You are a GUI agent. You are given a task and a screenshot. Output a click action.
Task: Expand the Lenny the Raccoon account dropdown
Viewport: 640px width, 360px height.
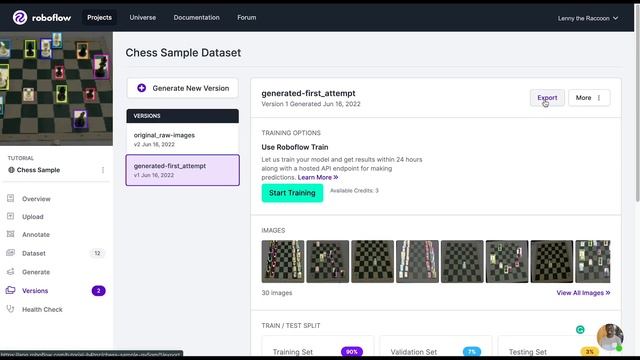point(588,18)
